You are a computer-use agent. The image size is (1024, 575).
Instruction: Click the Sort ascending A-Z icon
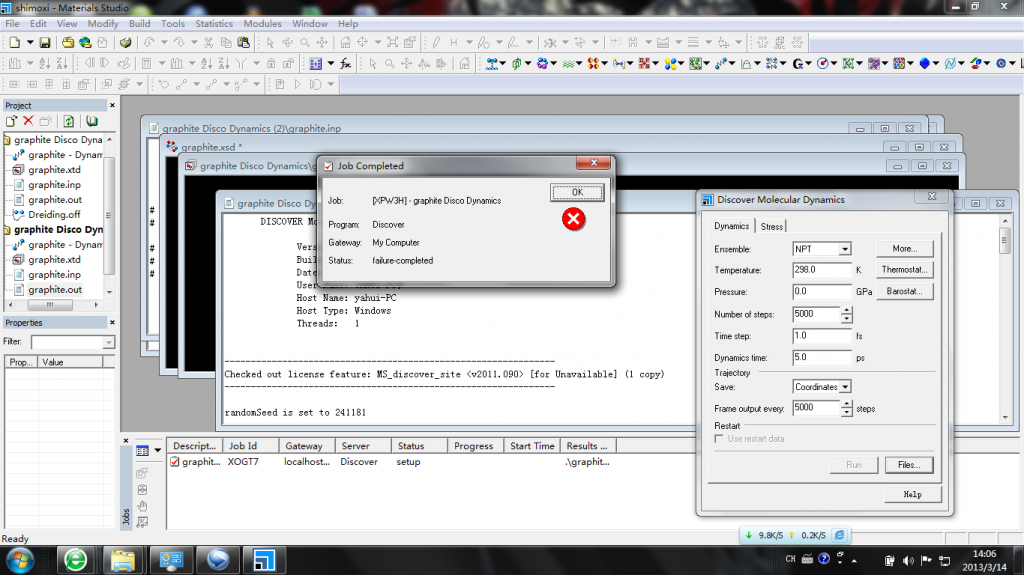click(x=44, y=63)
